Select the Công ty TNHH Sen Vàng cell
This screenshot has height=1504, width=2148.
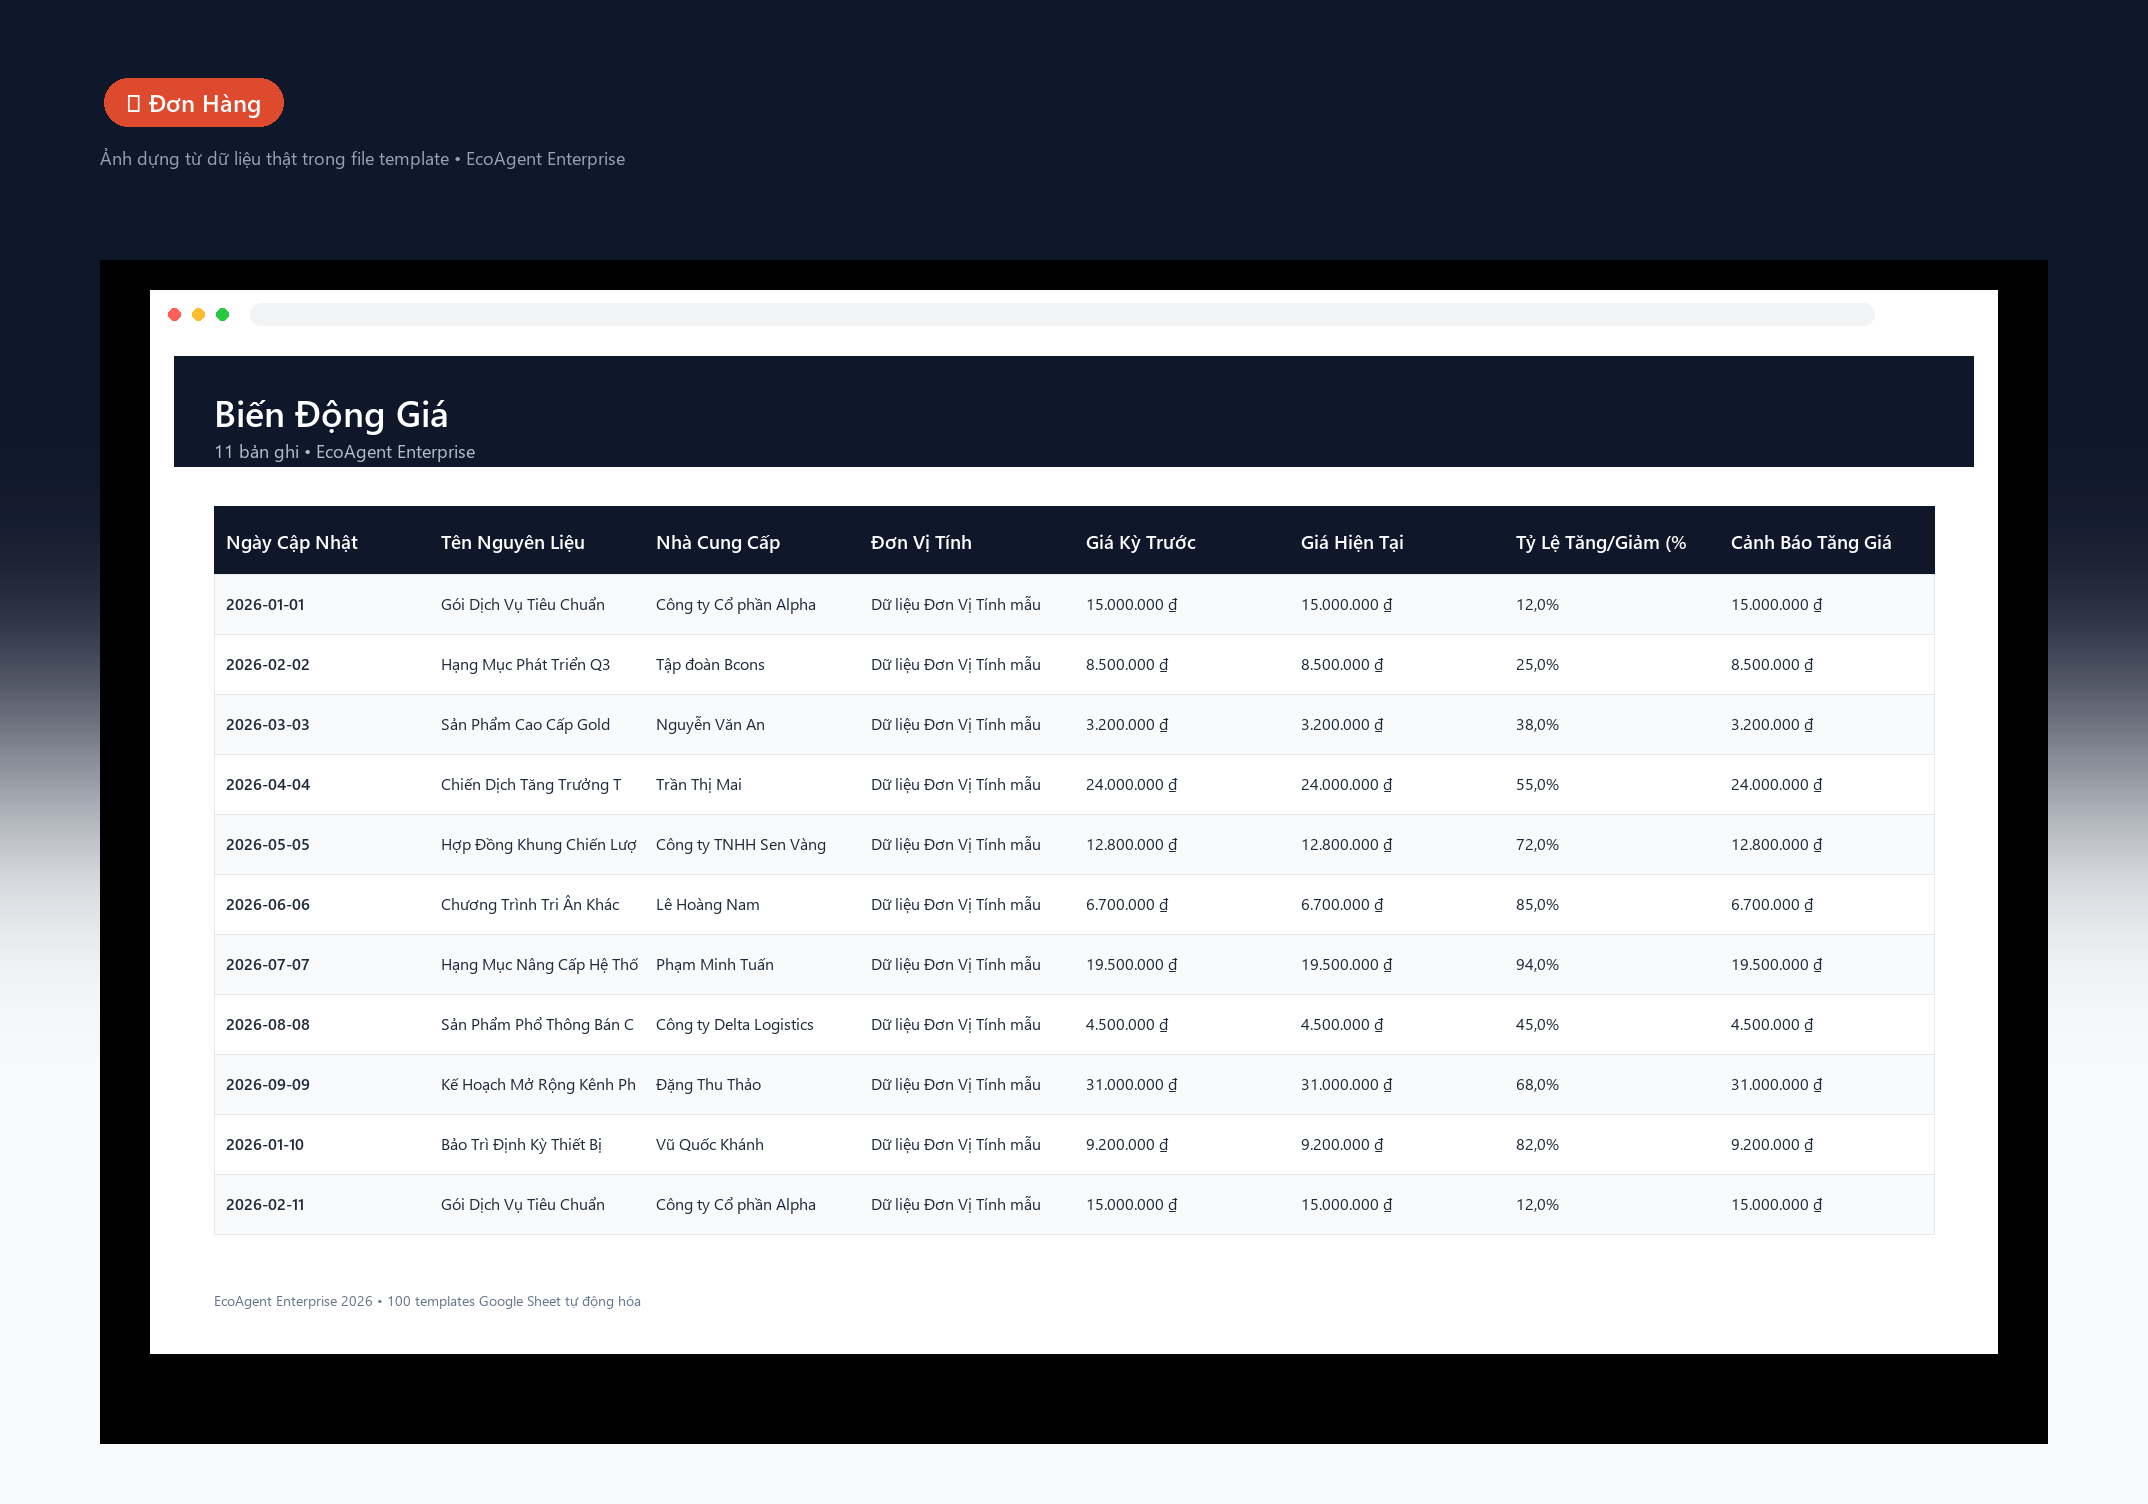pyautogui.click(x=741, y=845)
